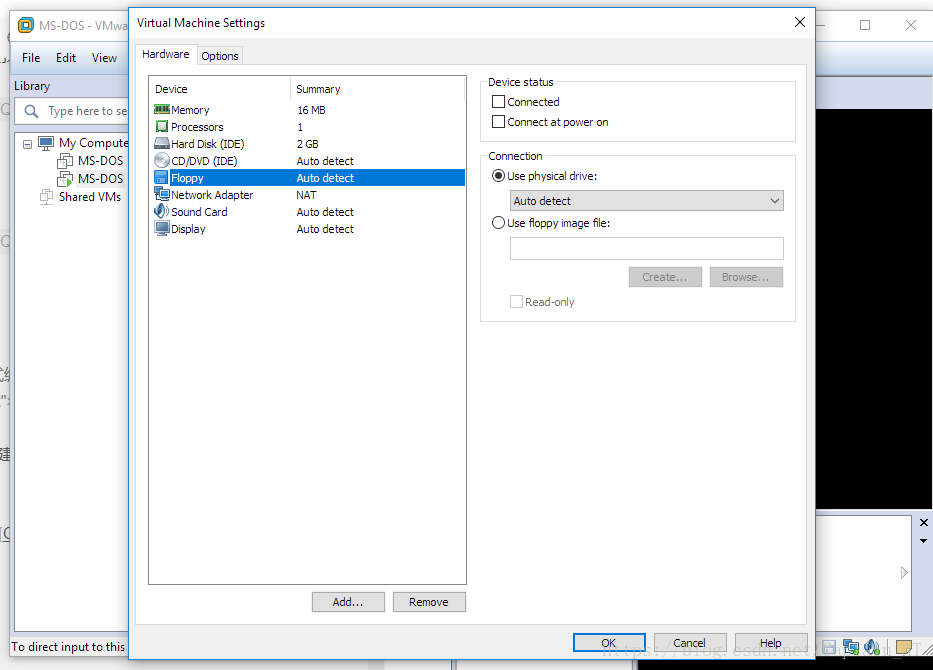
Task: Select the Network Adapter icon
Action: click(x=161, y=194)
